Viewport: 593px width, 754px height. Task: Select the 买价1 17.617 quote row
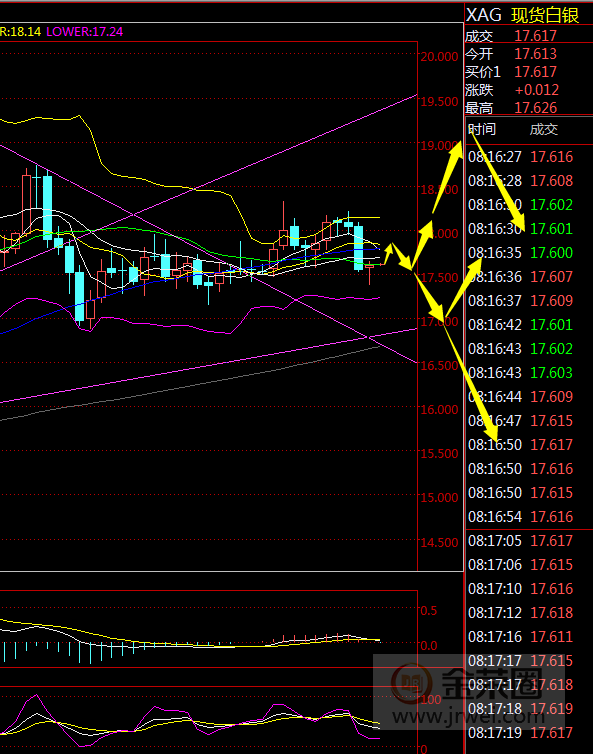click(529, 72)
